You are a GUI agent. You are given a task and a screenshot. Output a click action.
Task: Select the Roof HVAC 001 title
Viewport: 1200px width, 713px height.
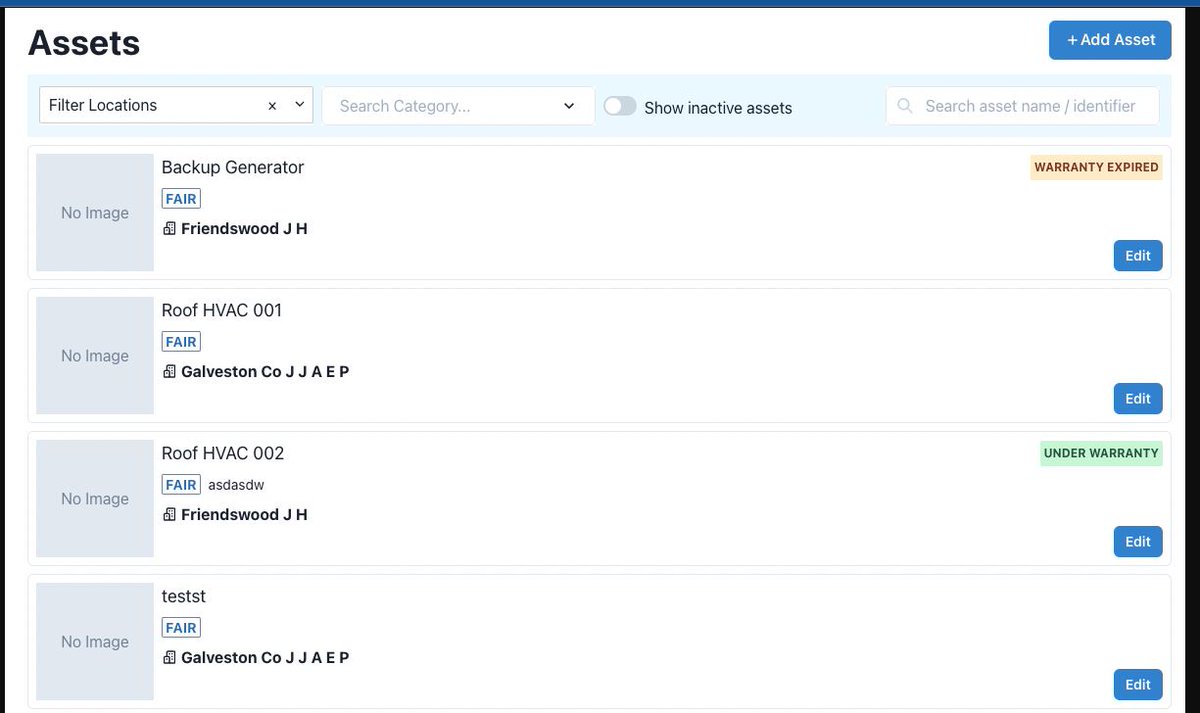click(x=222, y=310)
